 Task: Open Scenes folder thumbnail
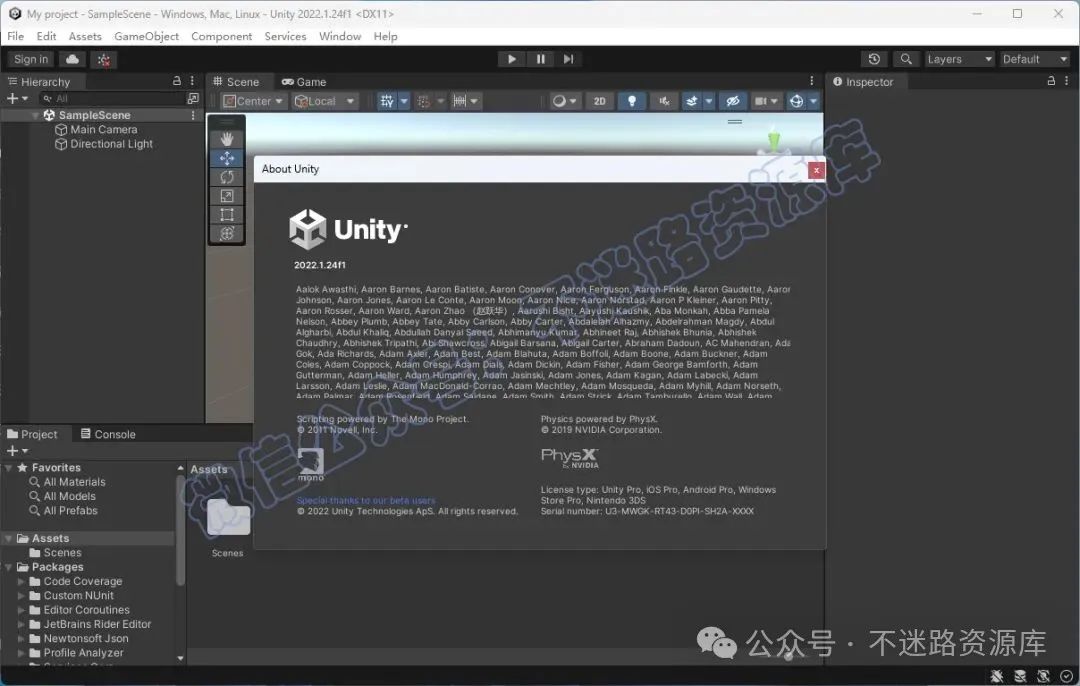228,518
